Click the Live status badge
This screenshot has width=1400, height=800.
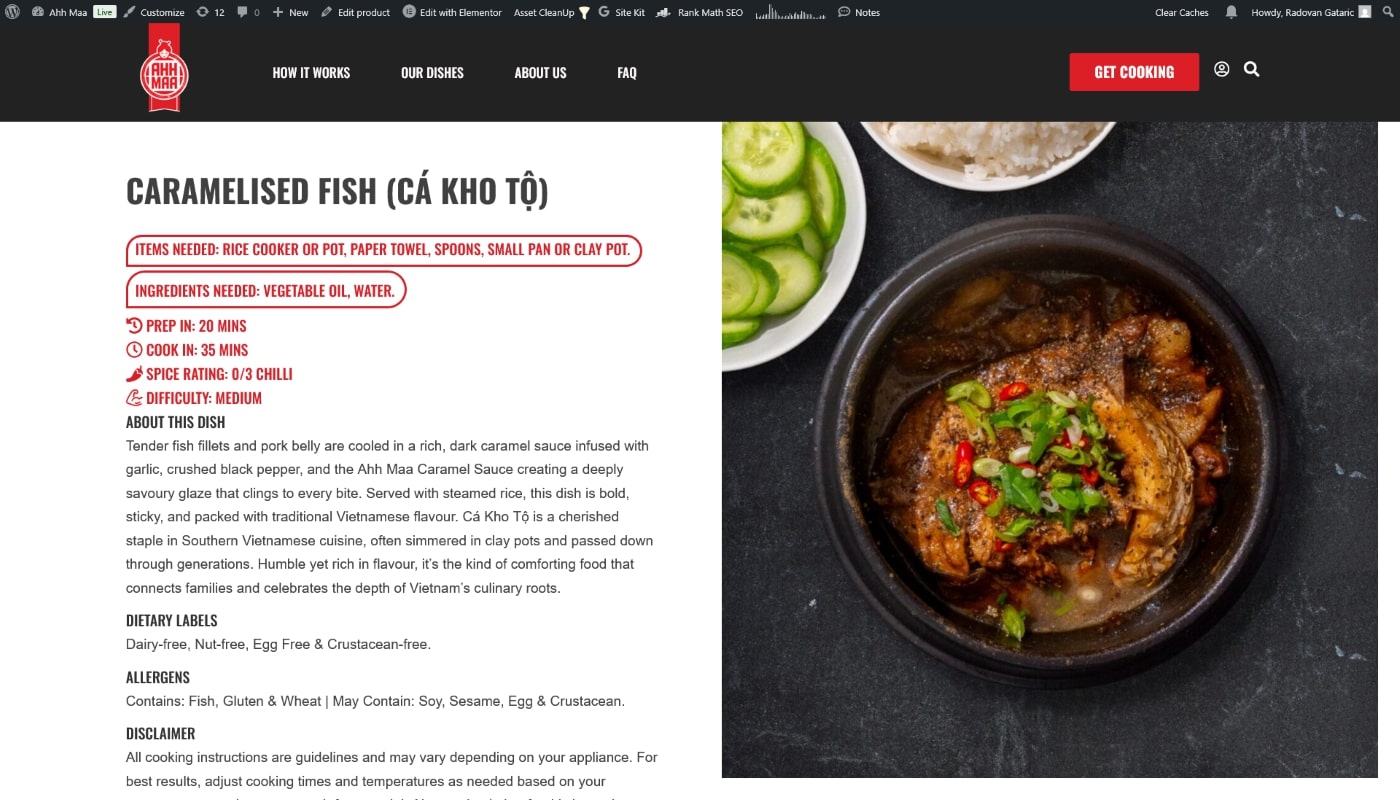(105, 12)
